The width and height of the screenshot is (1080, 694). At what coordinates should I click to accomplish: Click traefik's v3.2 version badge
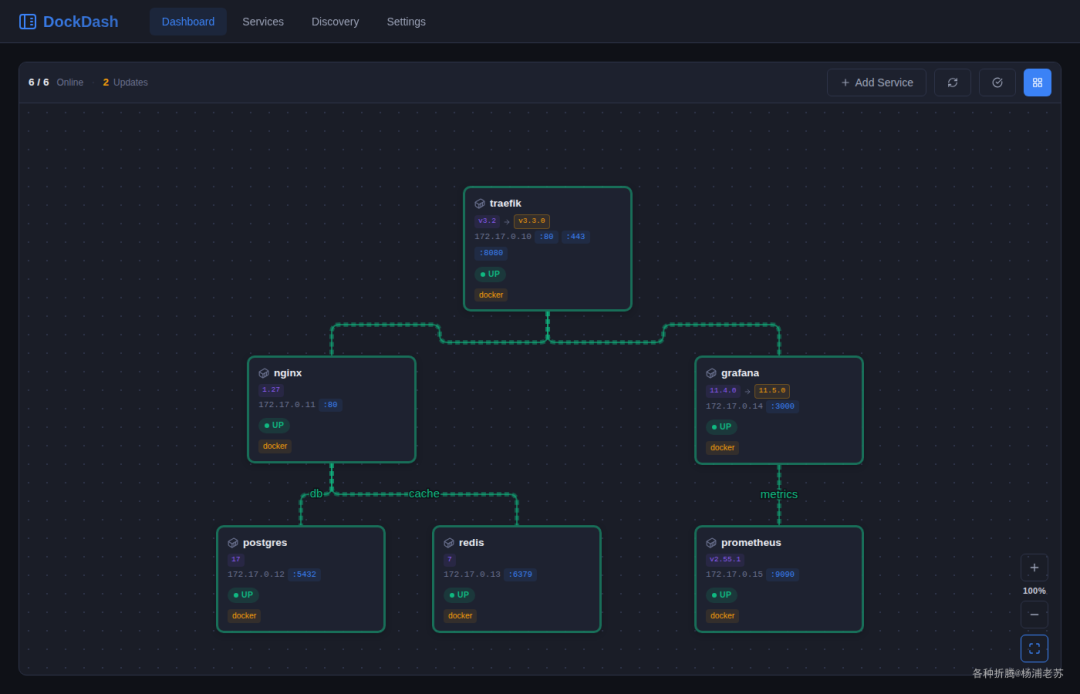tap(487, 221)
